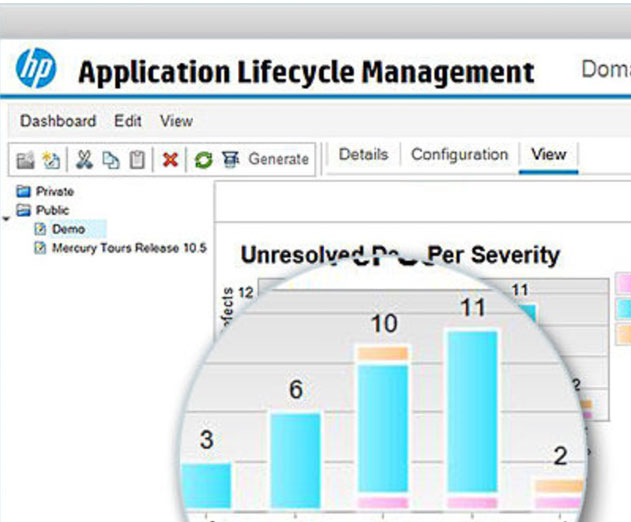Open the Edit menu
Image resolution: width=631 pixels, height=522 pixels.
pyautogui.click(x=128, y=121)
